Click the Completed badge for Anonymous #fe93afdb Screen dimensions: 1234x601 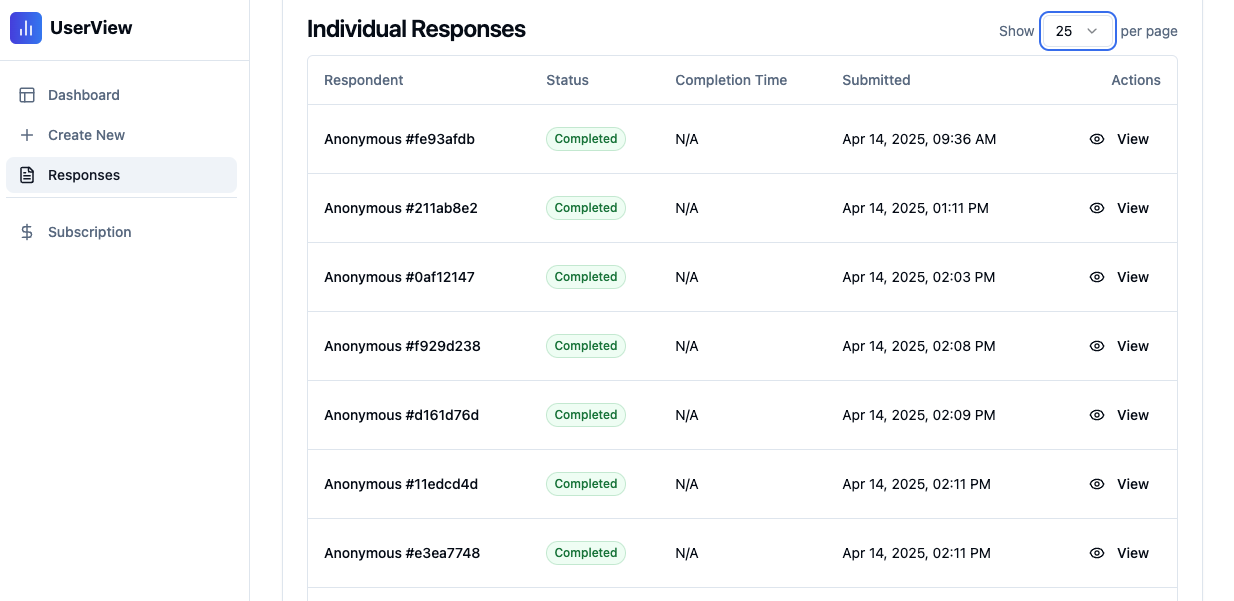click(586, 139)
